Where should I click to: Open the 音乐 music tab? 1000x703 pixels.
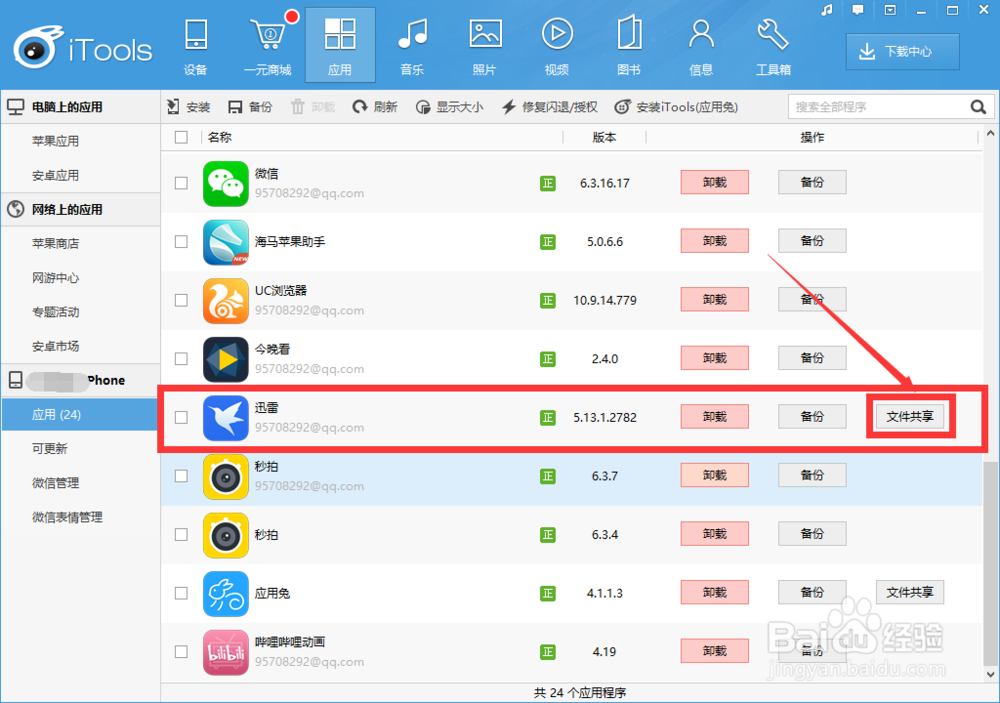tap(412, 47)
